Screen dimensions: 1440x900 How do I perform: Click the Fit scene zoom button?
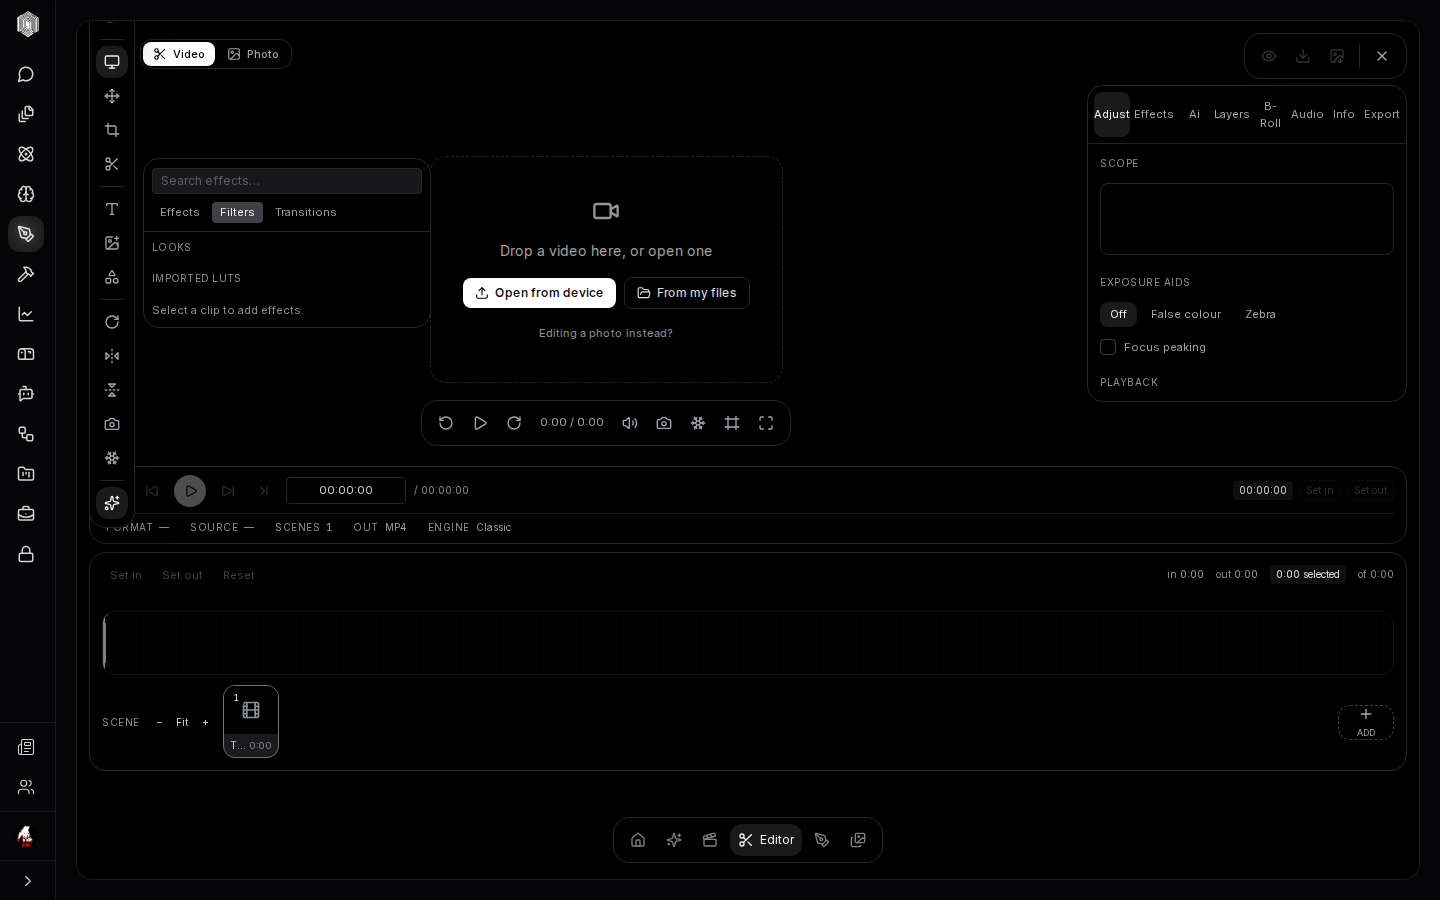182,722
